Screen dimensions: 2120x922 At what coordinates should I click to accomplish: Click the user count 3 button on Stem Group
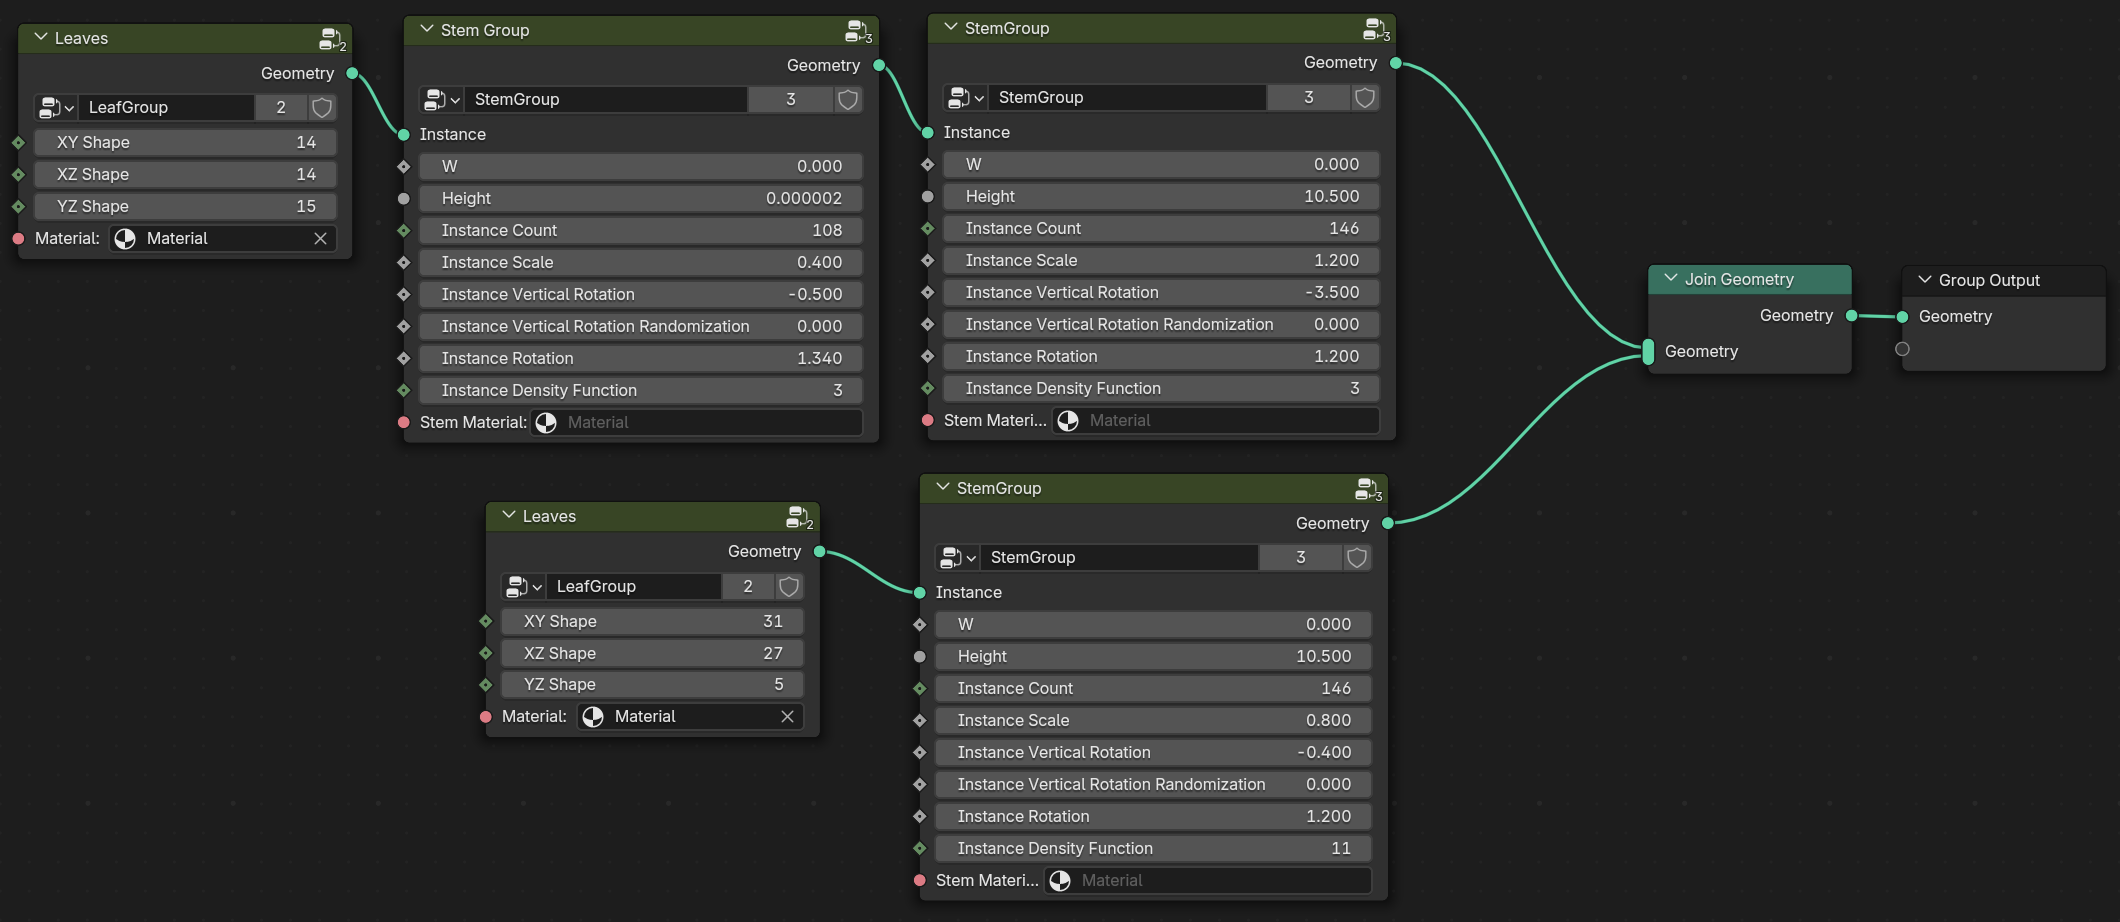pos(790,100)
